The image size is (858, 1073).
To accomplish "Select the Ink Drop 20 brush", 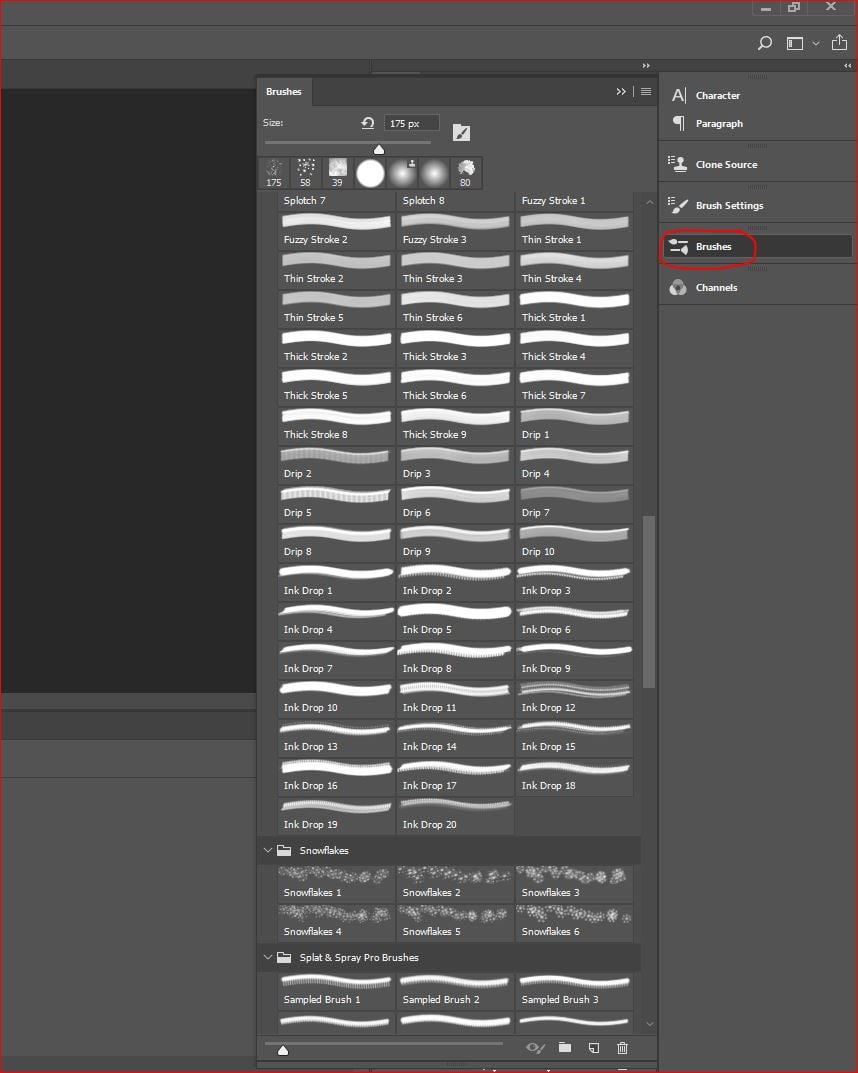I will coord(455,816).
